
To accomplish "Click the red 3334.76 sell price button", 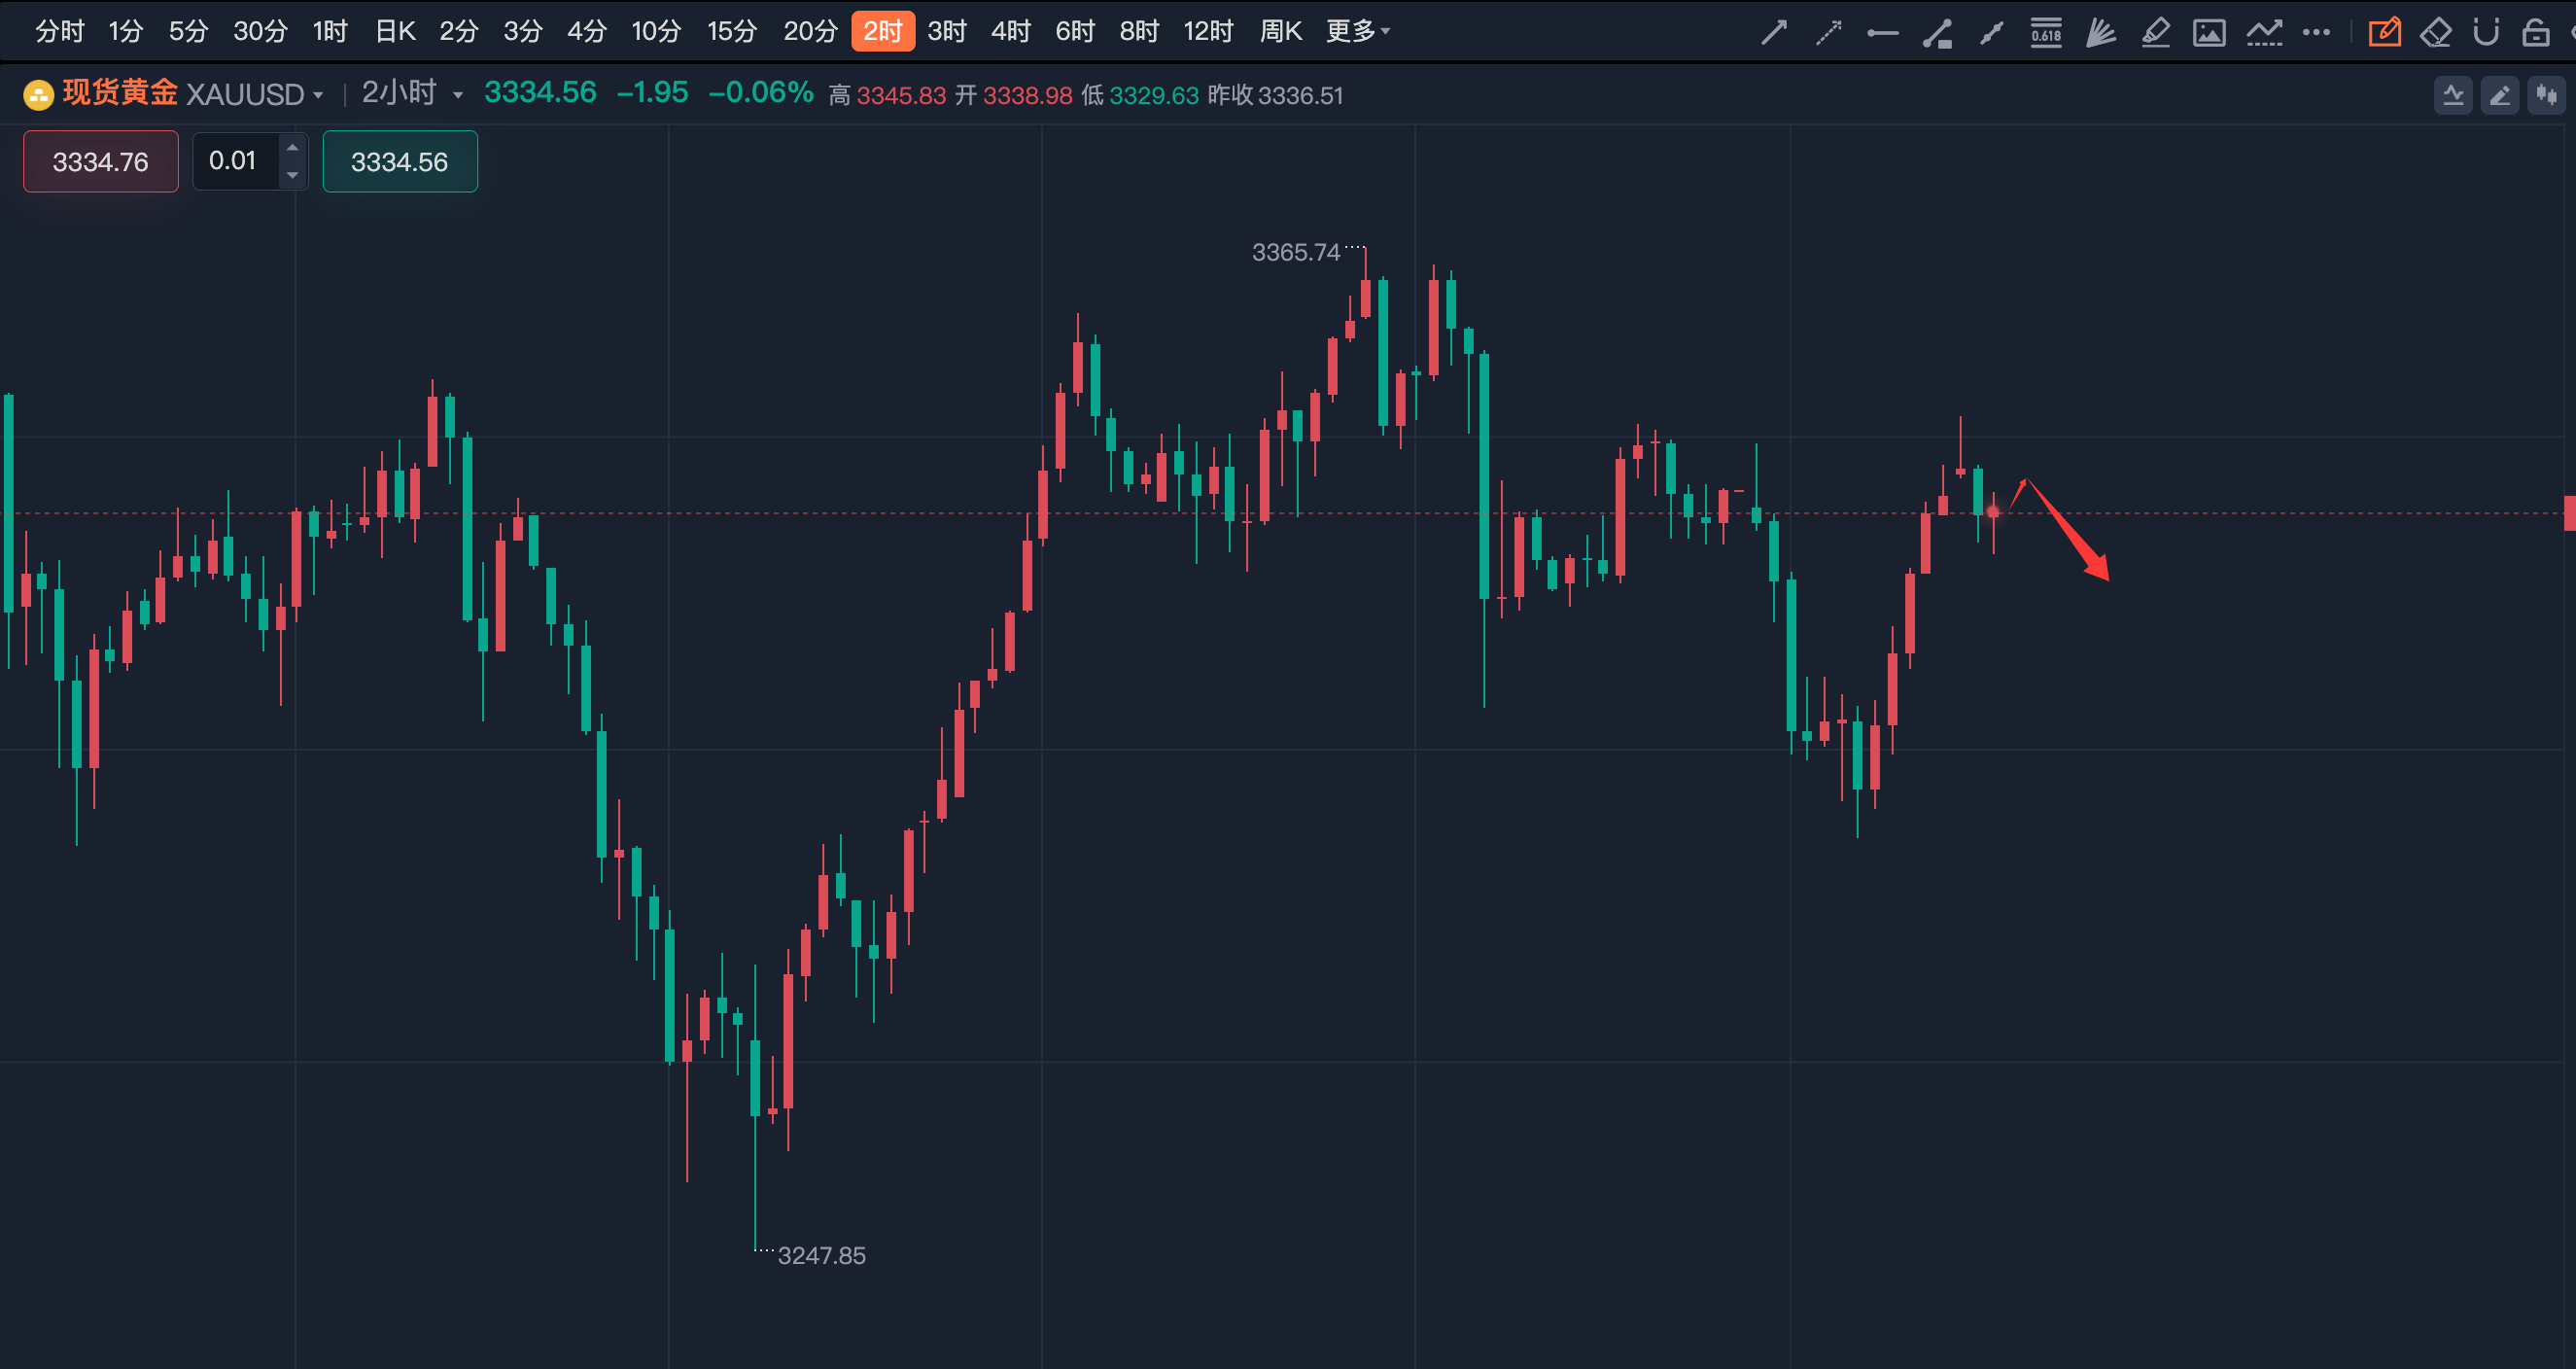I will tap(101, 161).
